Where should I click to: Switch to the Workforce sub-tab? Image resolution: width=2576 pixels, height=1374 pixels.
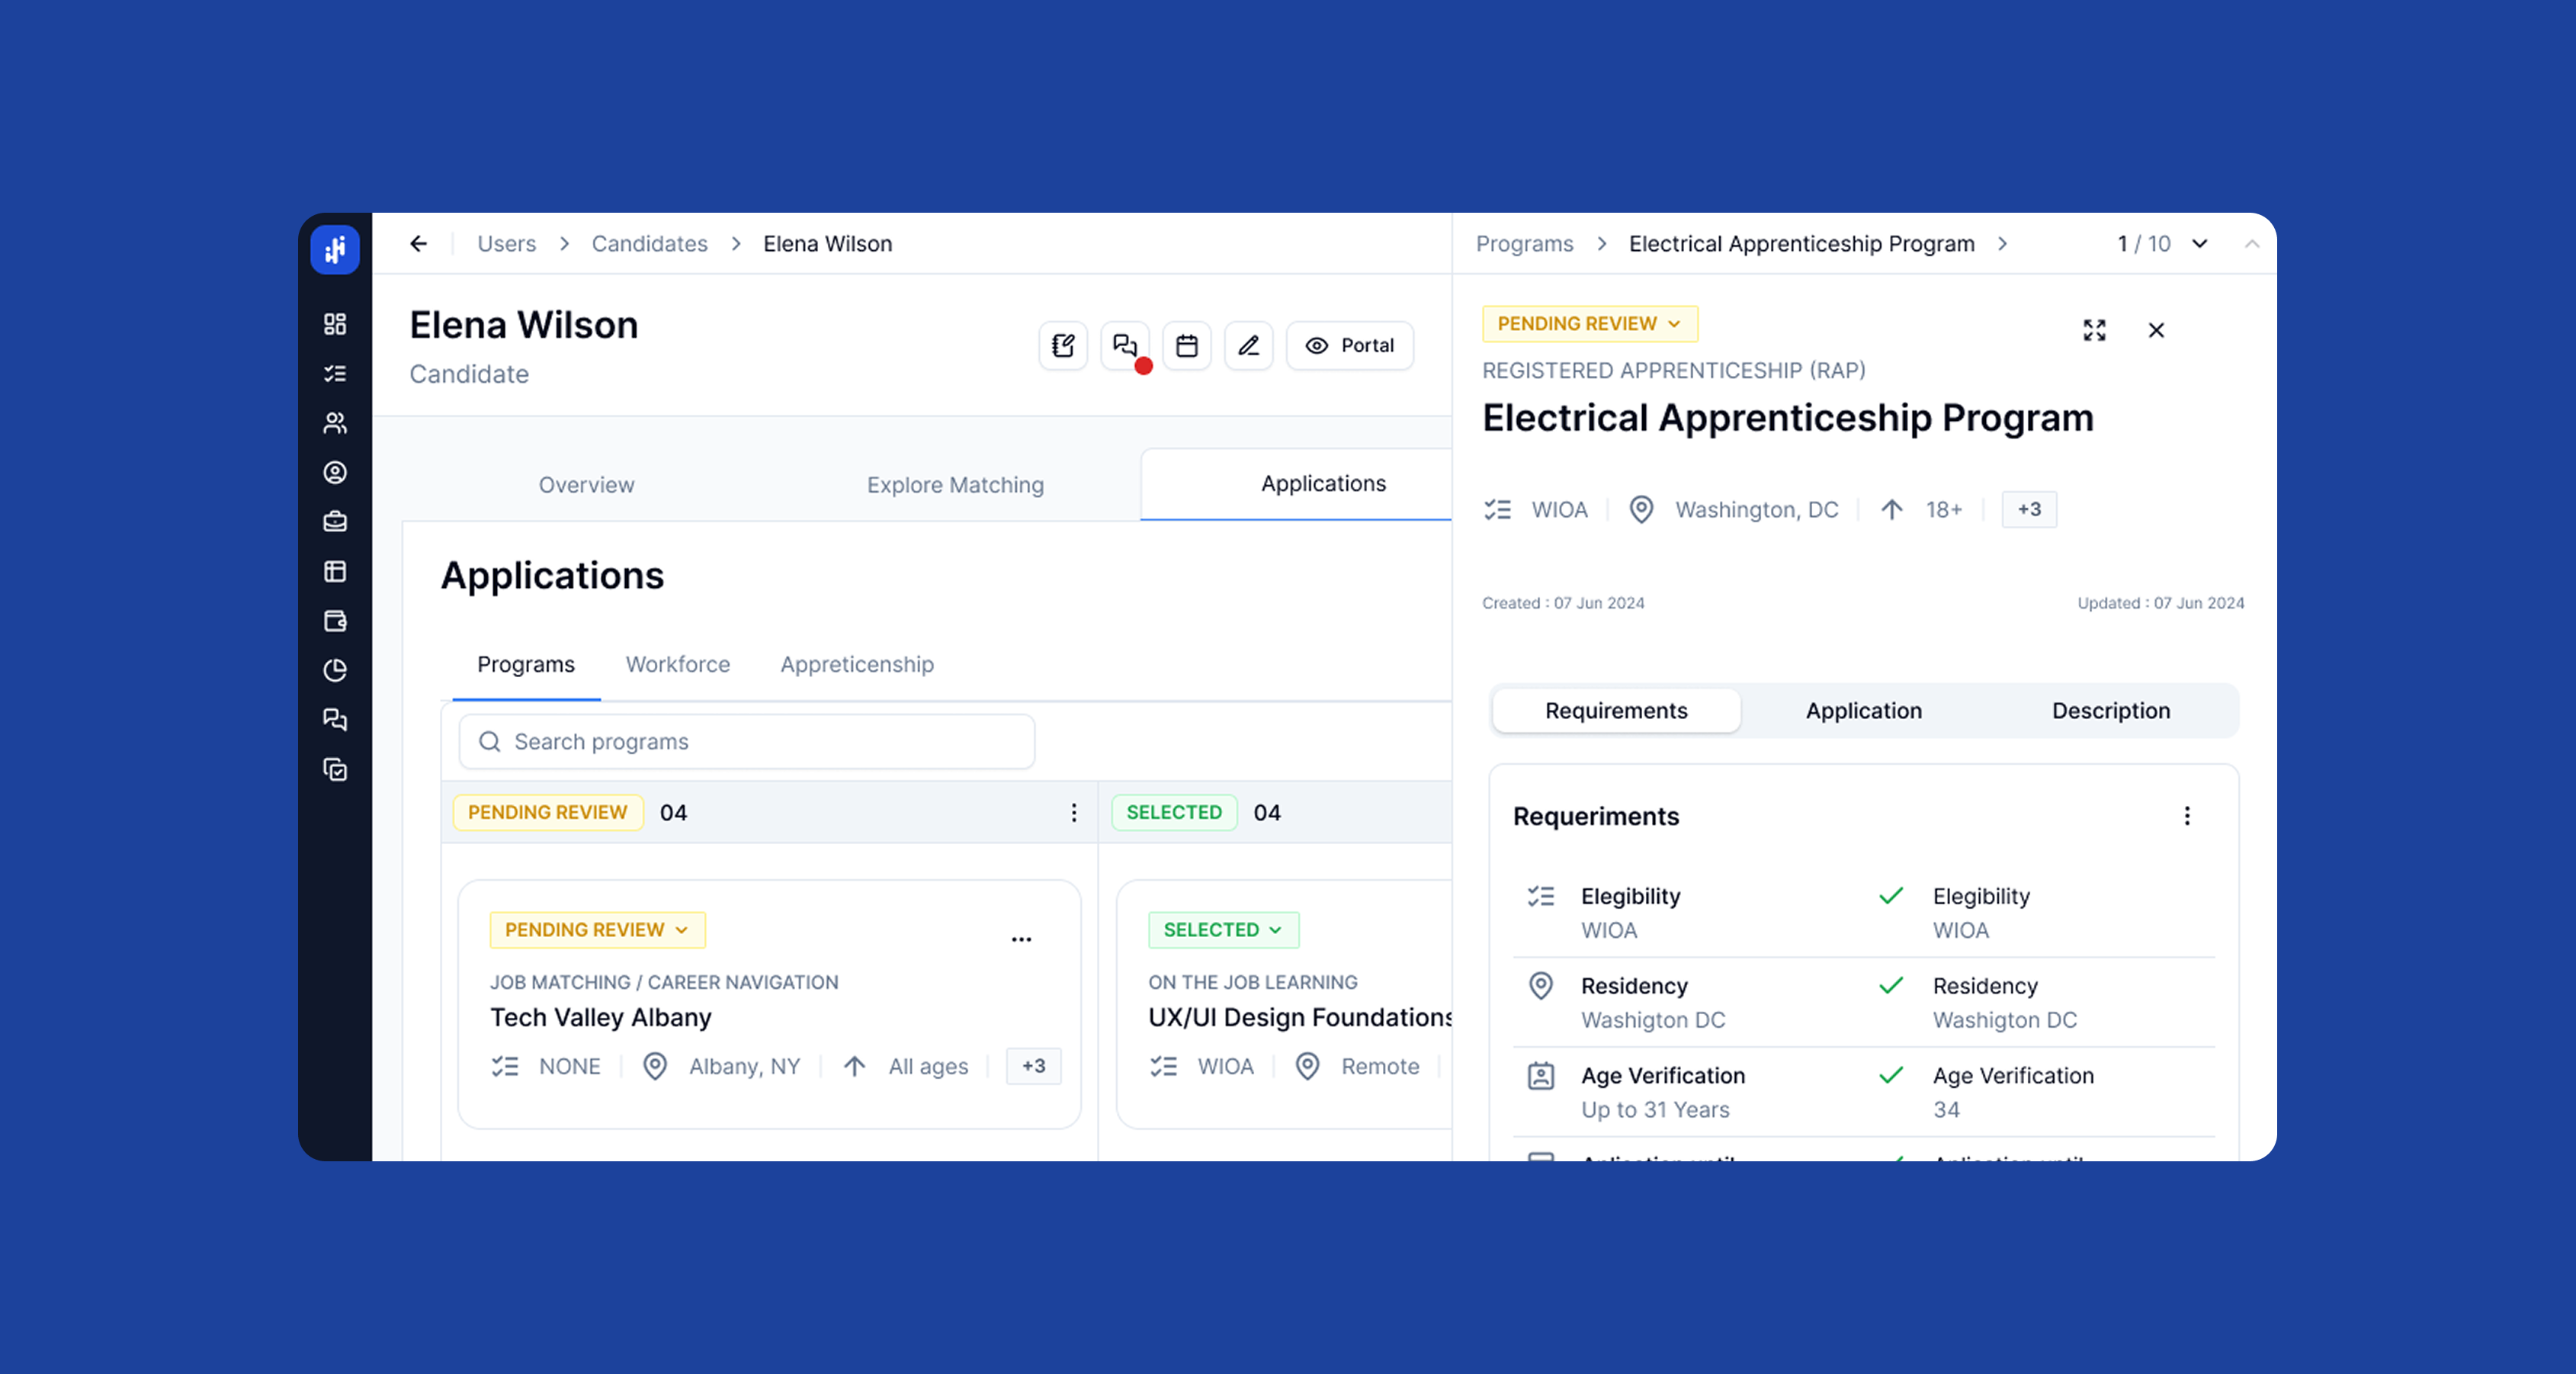pyautogui.click(x=677, y=664)
